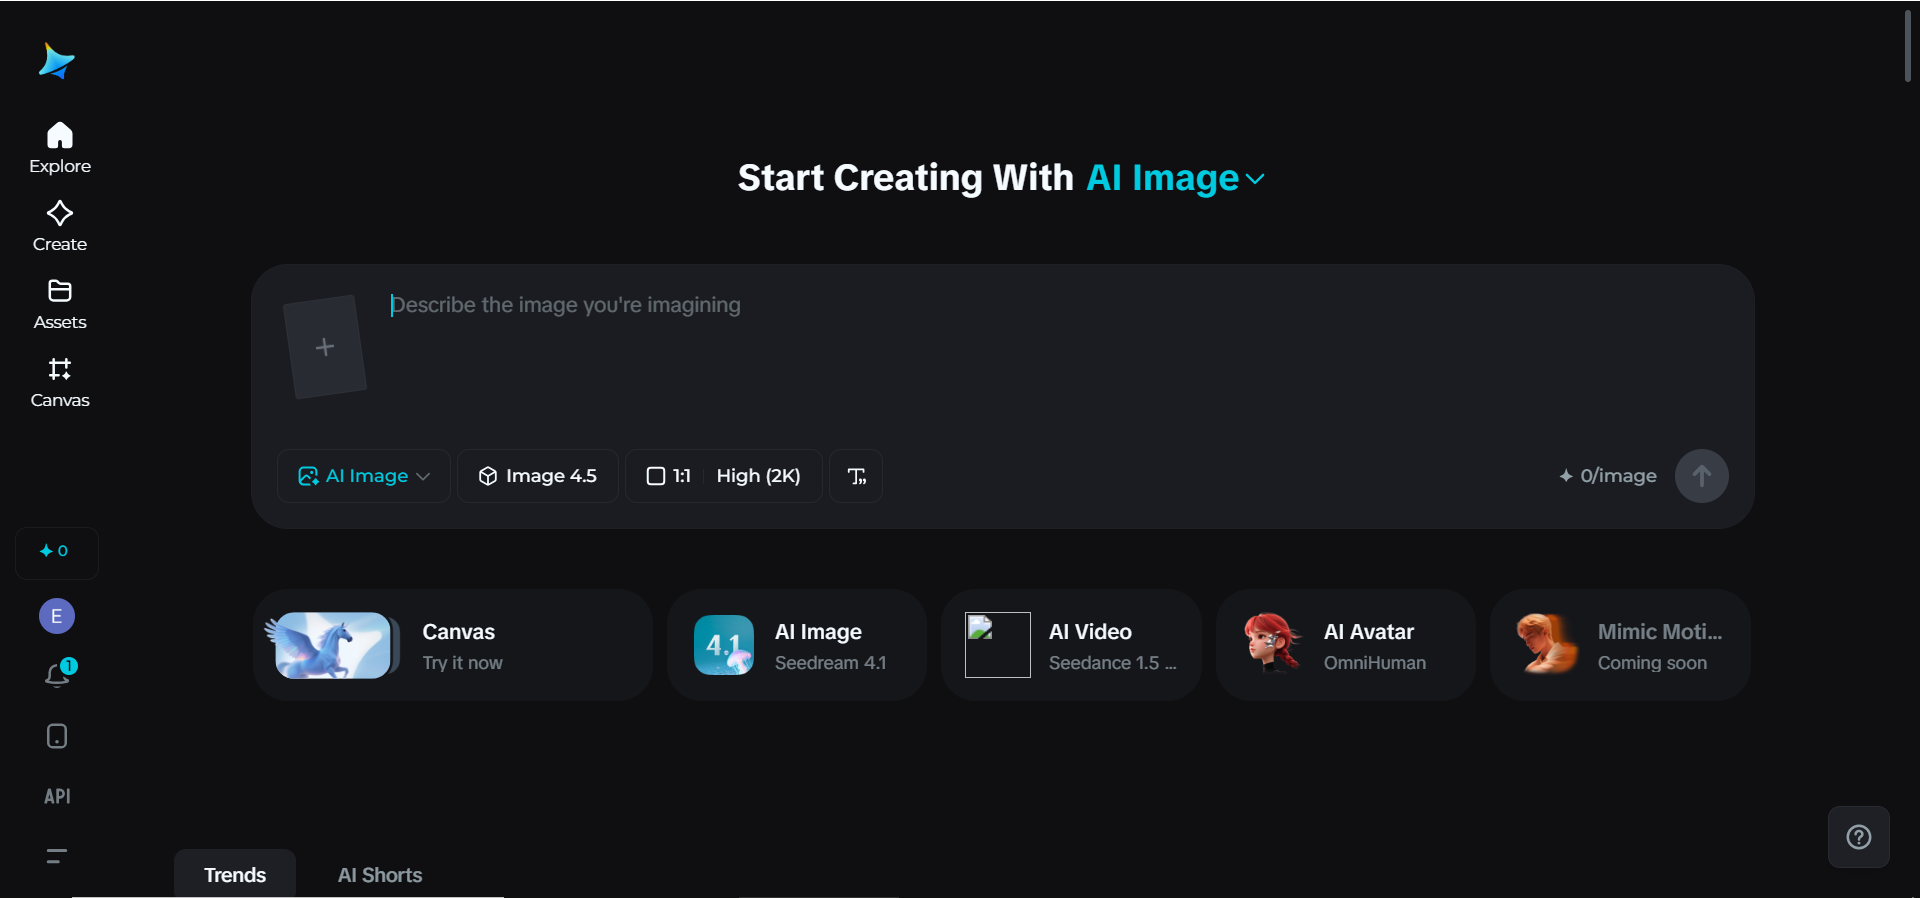View the 0/image credit cost

[x=1608, y=476]
